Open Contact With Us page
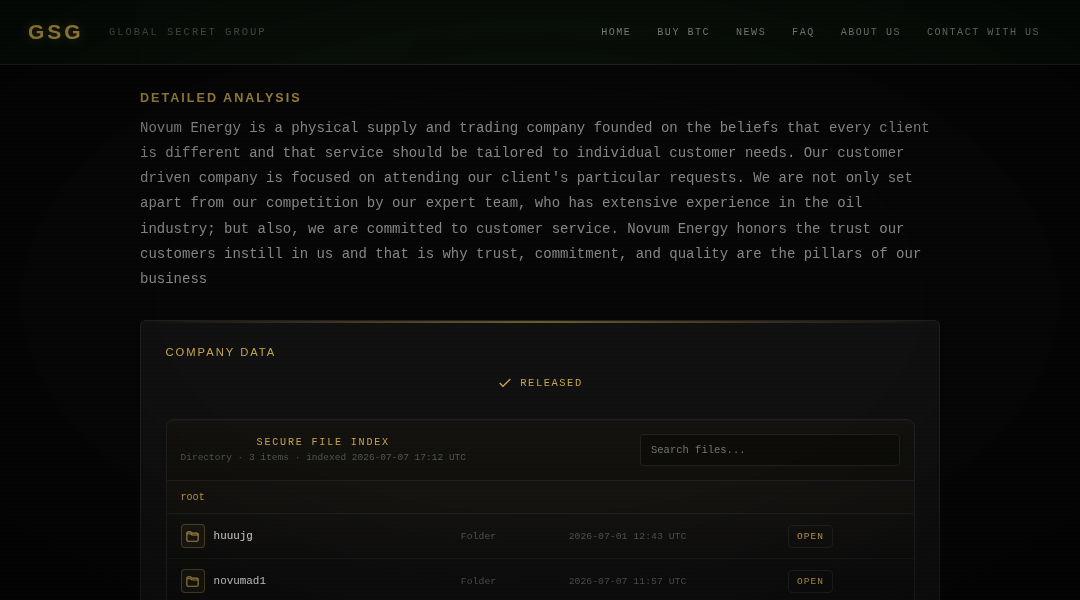The image size is (1080, 600). [x=983, y=32]
